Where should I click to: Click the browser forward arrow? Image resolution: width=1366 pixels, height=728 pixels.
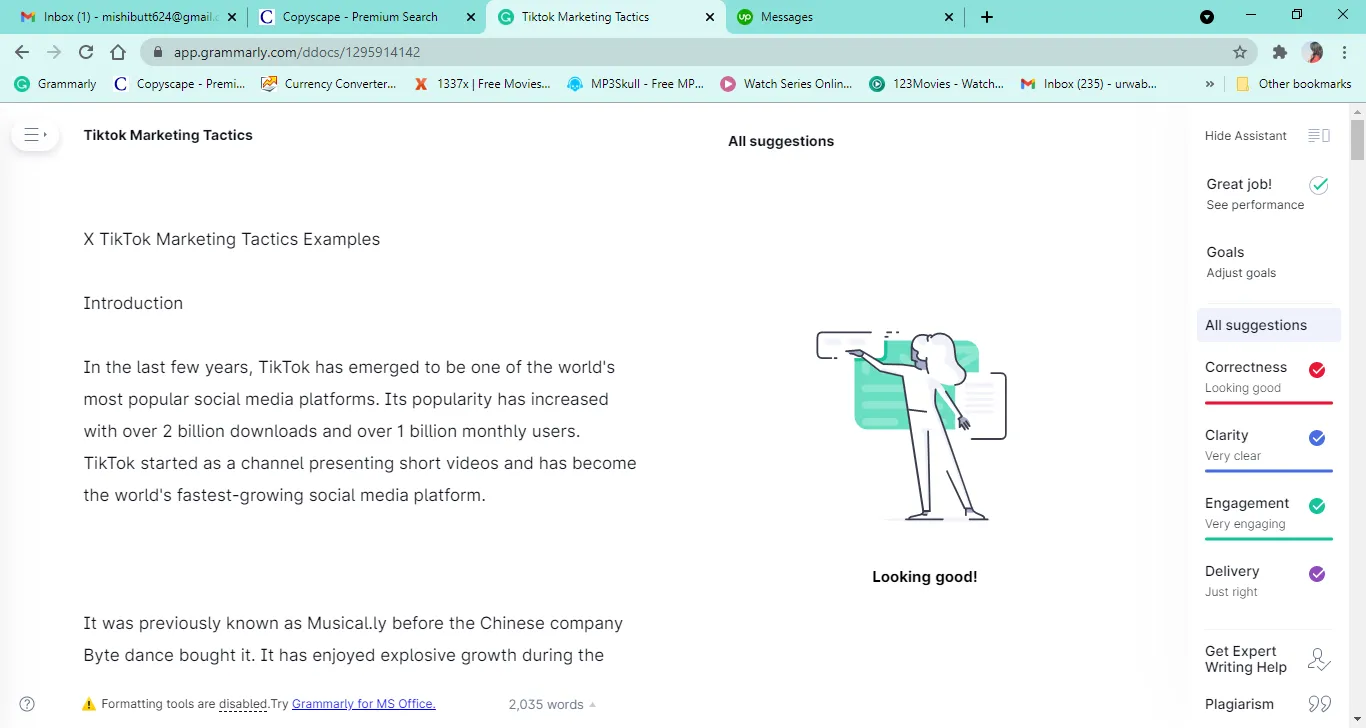pyautogui.click(x=54, y=52)
